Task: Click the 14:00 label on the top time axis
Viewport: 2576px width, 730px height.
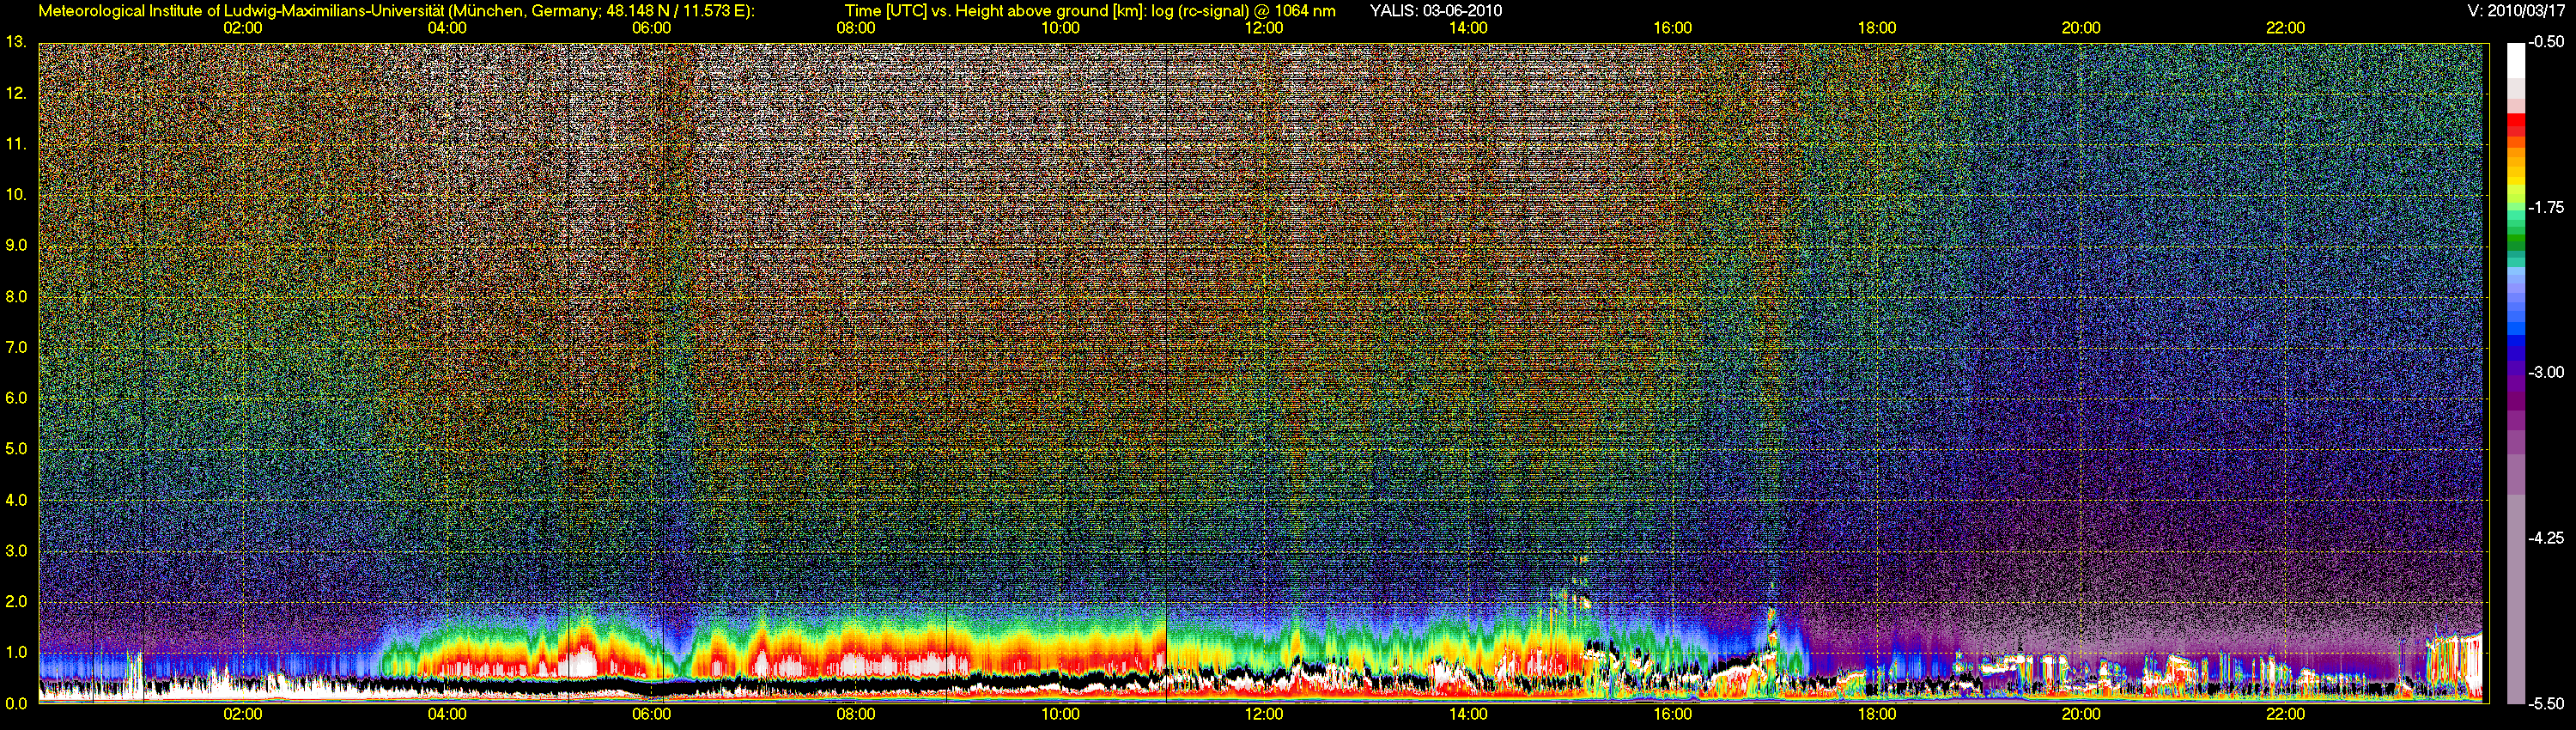Action: click(1468, 28)
